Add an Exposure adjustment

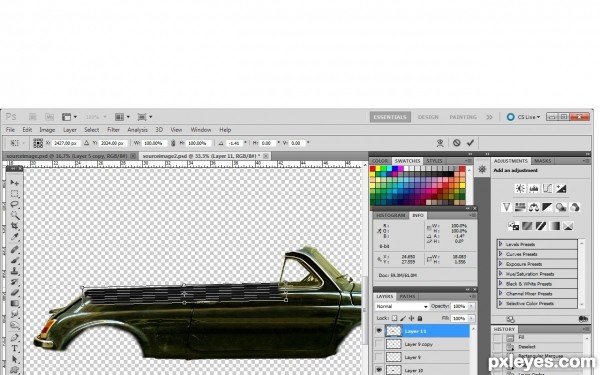coord(561,188)
